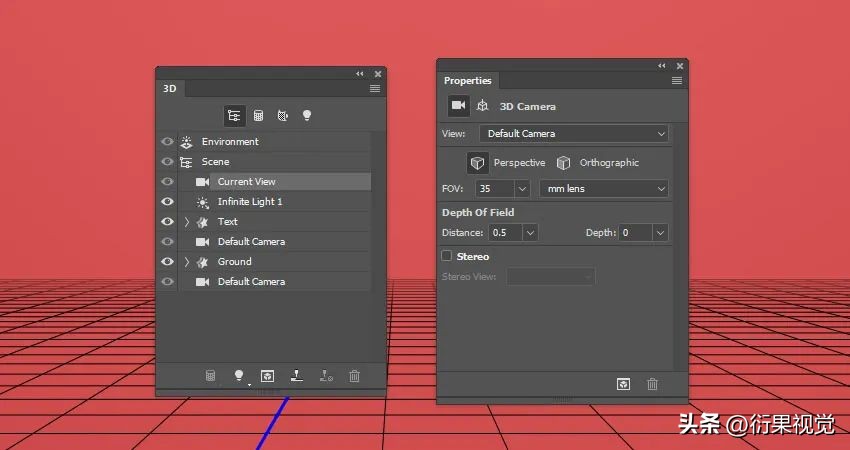Click Render icon at Properties panel bottom

pyautogui.click(x=623, y=384)
